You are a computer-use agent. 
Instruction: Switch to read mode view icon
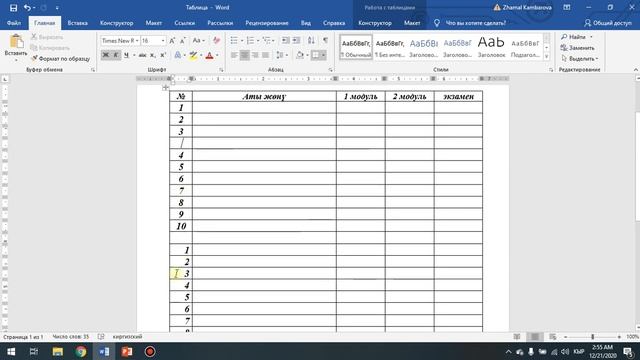517,337
